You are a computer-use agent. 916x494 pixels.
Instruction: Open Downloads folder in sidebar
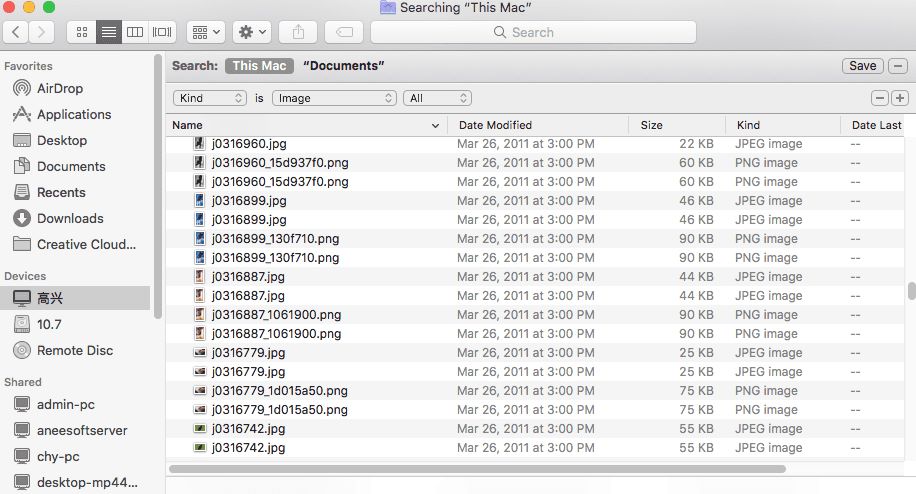70,218
